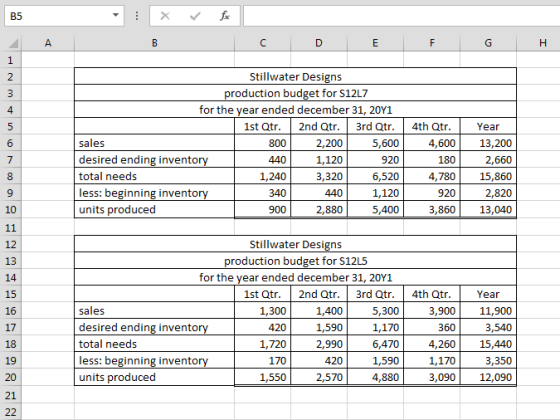The image size is (560, 420).
Task: Select cell with value 2,880
Action: pyautogui.click(x=319, y=209)
